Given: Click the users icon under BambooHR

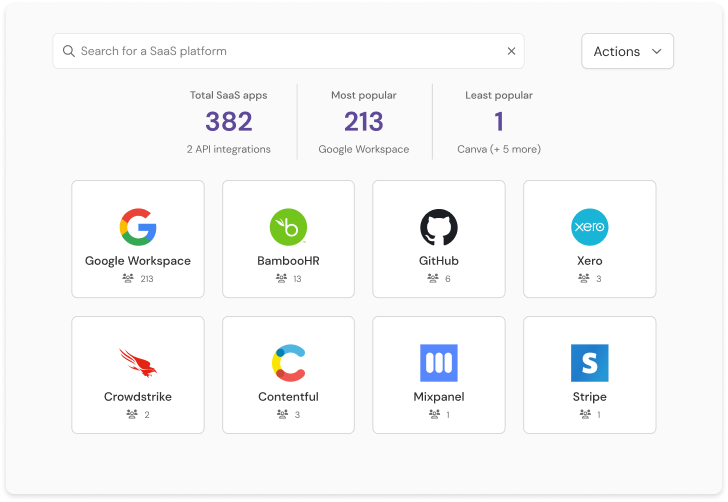Looking at the screenshot, I should (x=281, y=278).
